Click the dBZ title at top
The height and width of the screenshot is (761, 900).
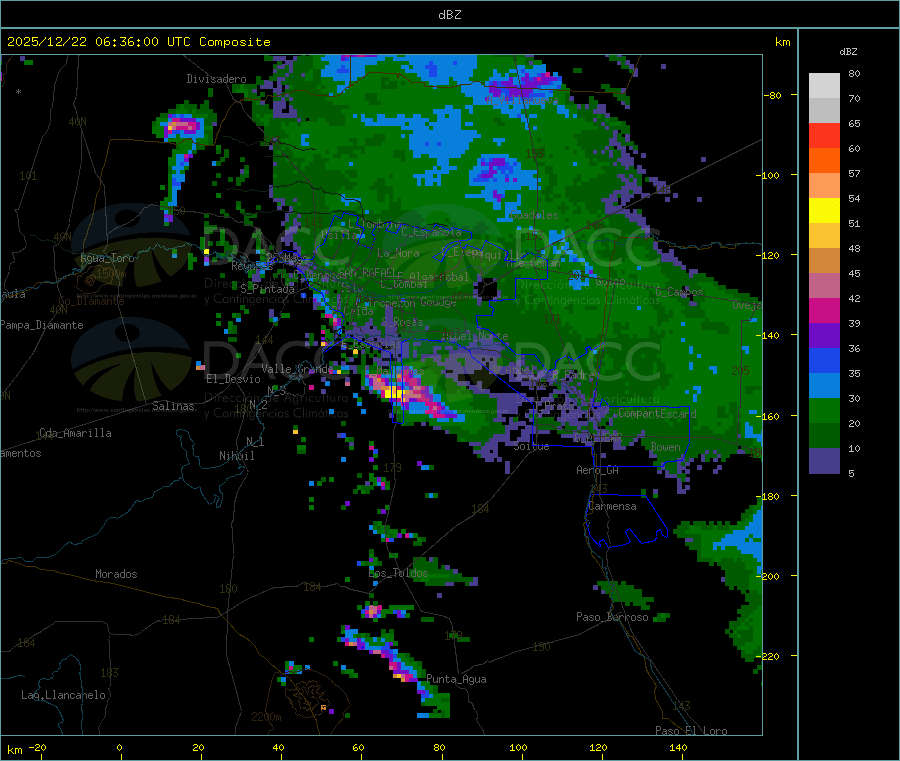449,15
